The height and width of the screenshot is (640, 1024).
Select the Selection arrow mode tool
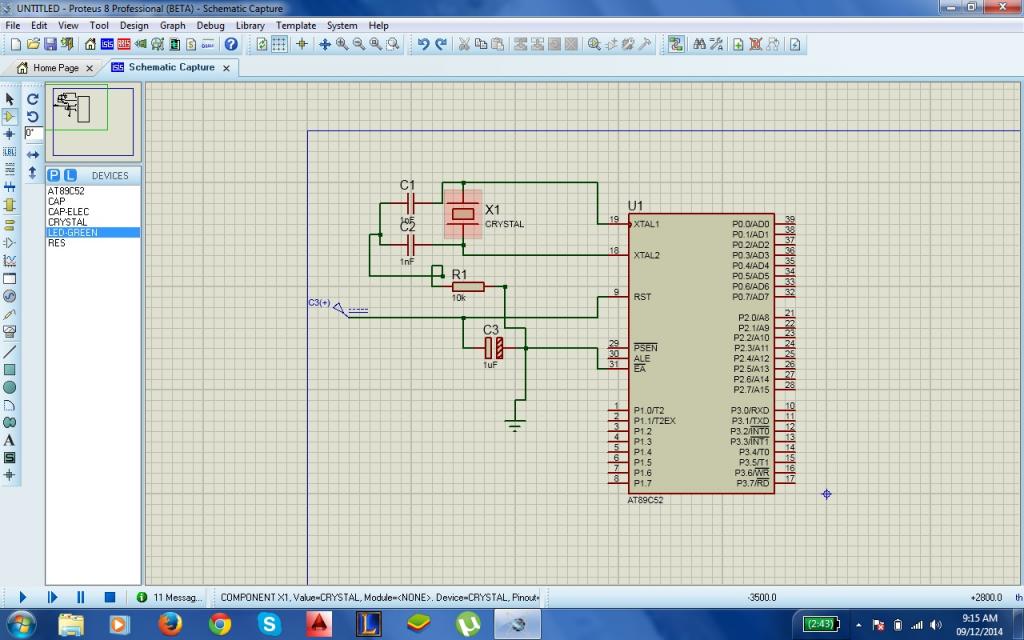point(9,99)
